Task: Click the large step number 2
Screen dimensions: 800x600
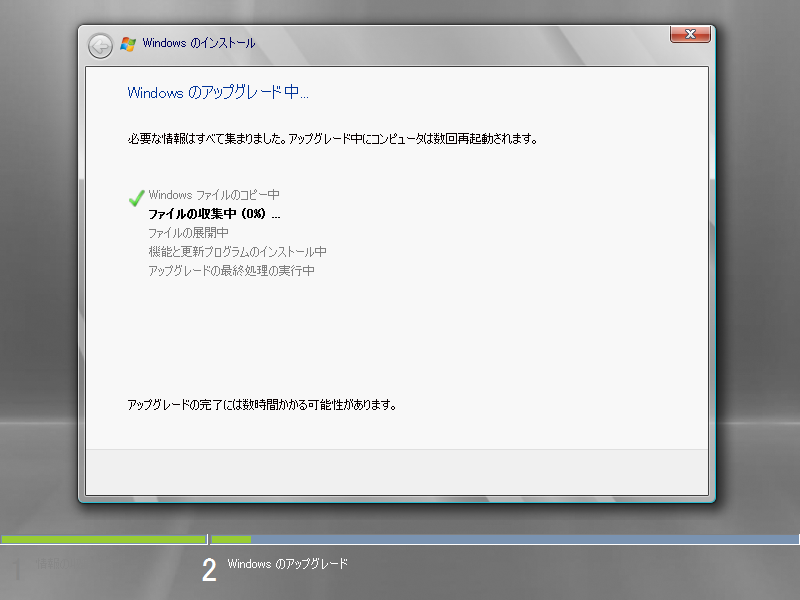Action: (209, 570)
